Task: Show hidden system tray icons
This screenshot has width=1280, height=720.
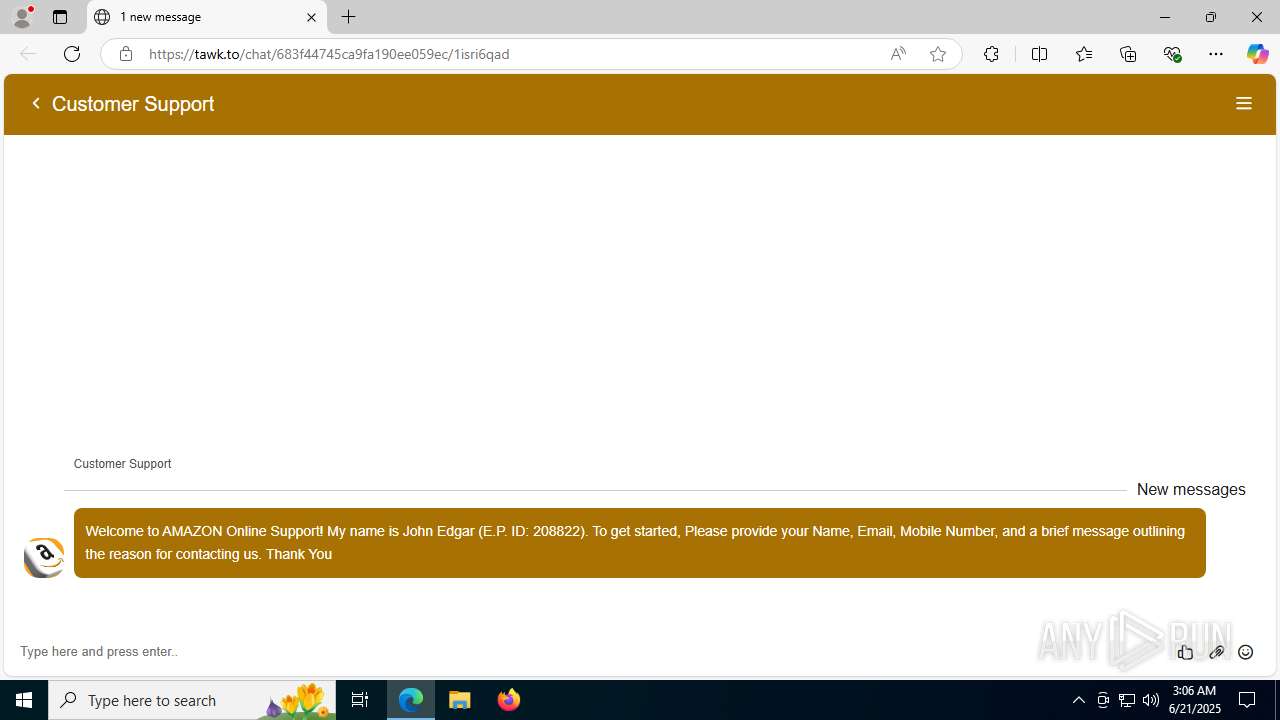Action: tap(1078, 700)
